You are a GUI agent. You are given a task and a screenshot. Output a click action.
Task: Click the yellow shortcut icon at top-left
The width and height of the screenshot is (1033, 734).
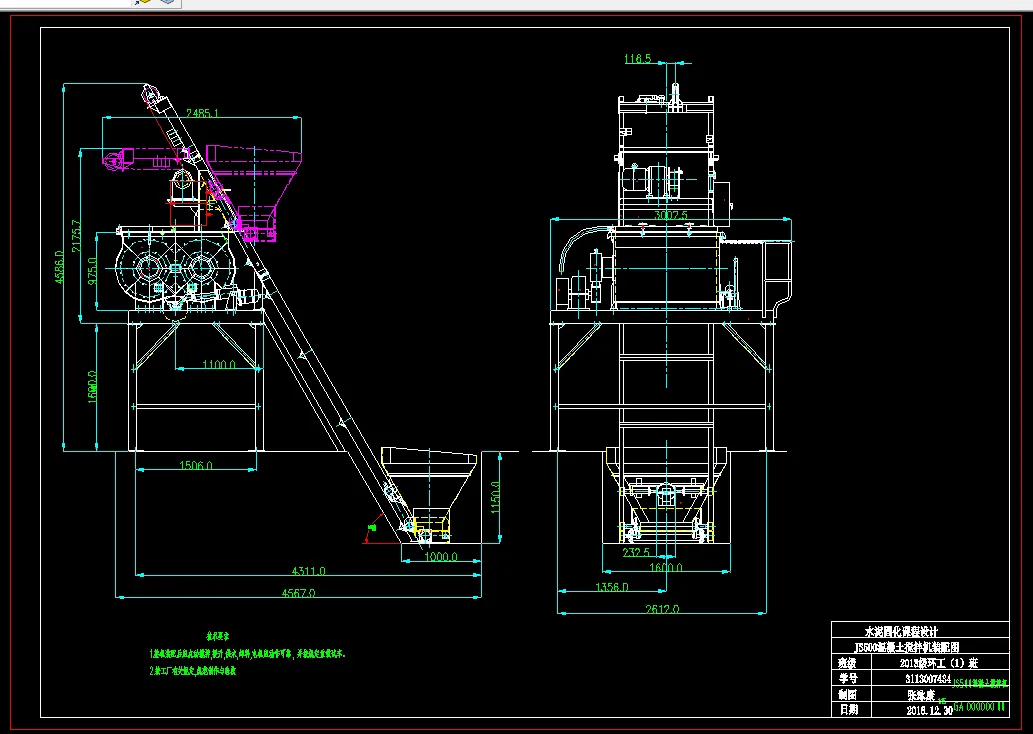point(143,2)
